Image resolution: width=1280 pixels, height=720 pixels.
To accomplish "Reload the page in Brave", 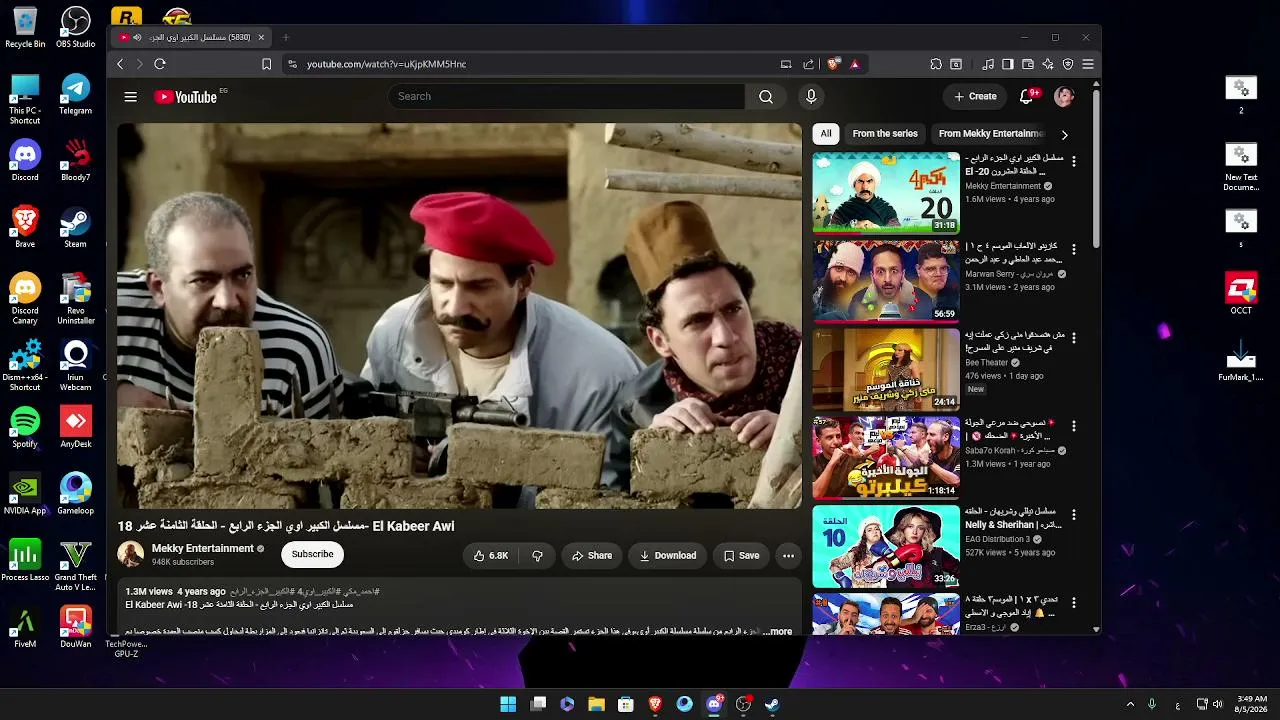I will (x=160, y=64).
